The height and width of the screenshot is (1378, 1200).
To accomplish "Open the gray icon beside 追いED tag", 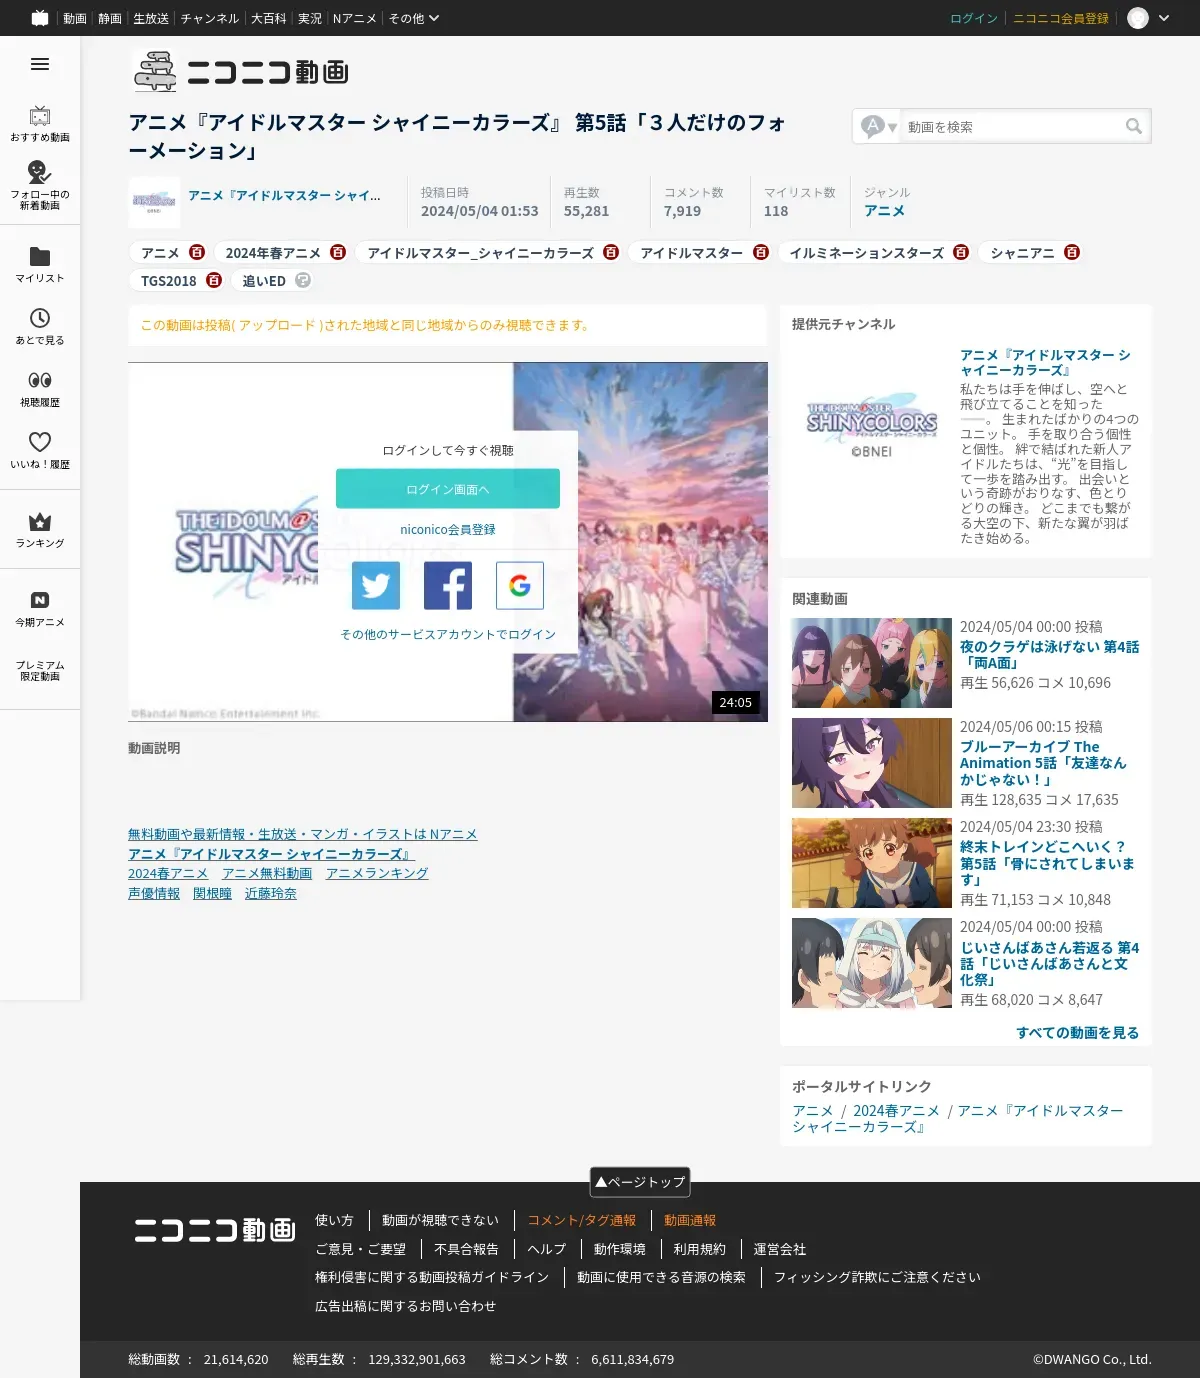I will click(x=303, y=280).
